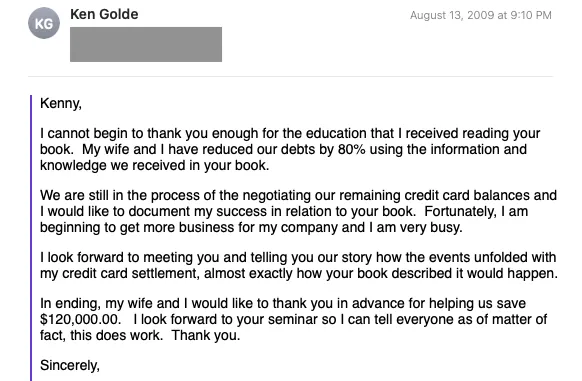Click the header divider line below the sender

pos(291,76)
